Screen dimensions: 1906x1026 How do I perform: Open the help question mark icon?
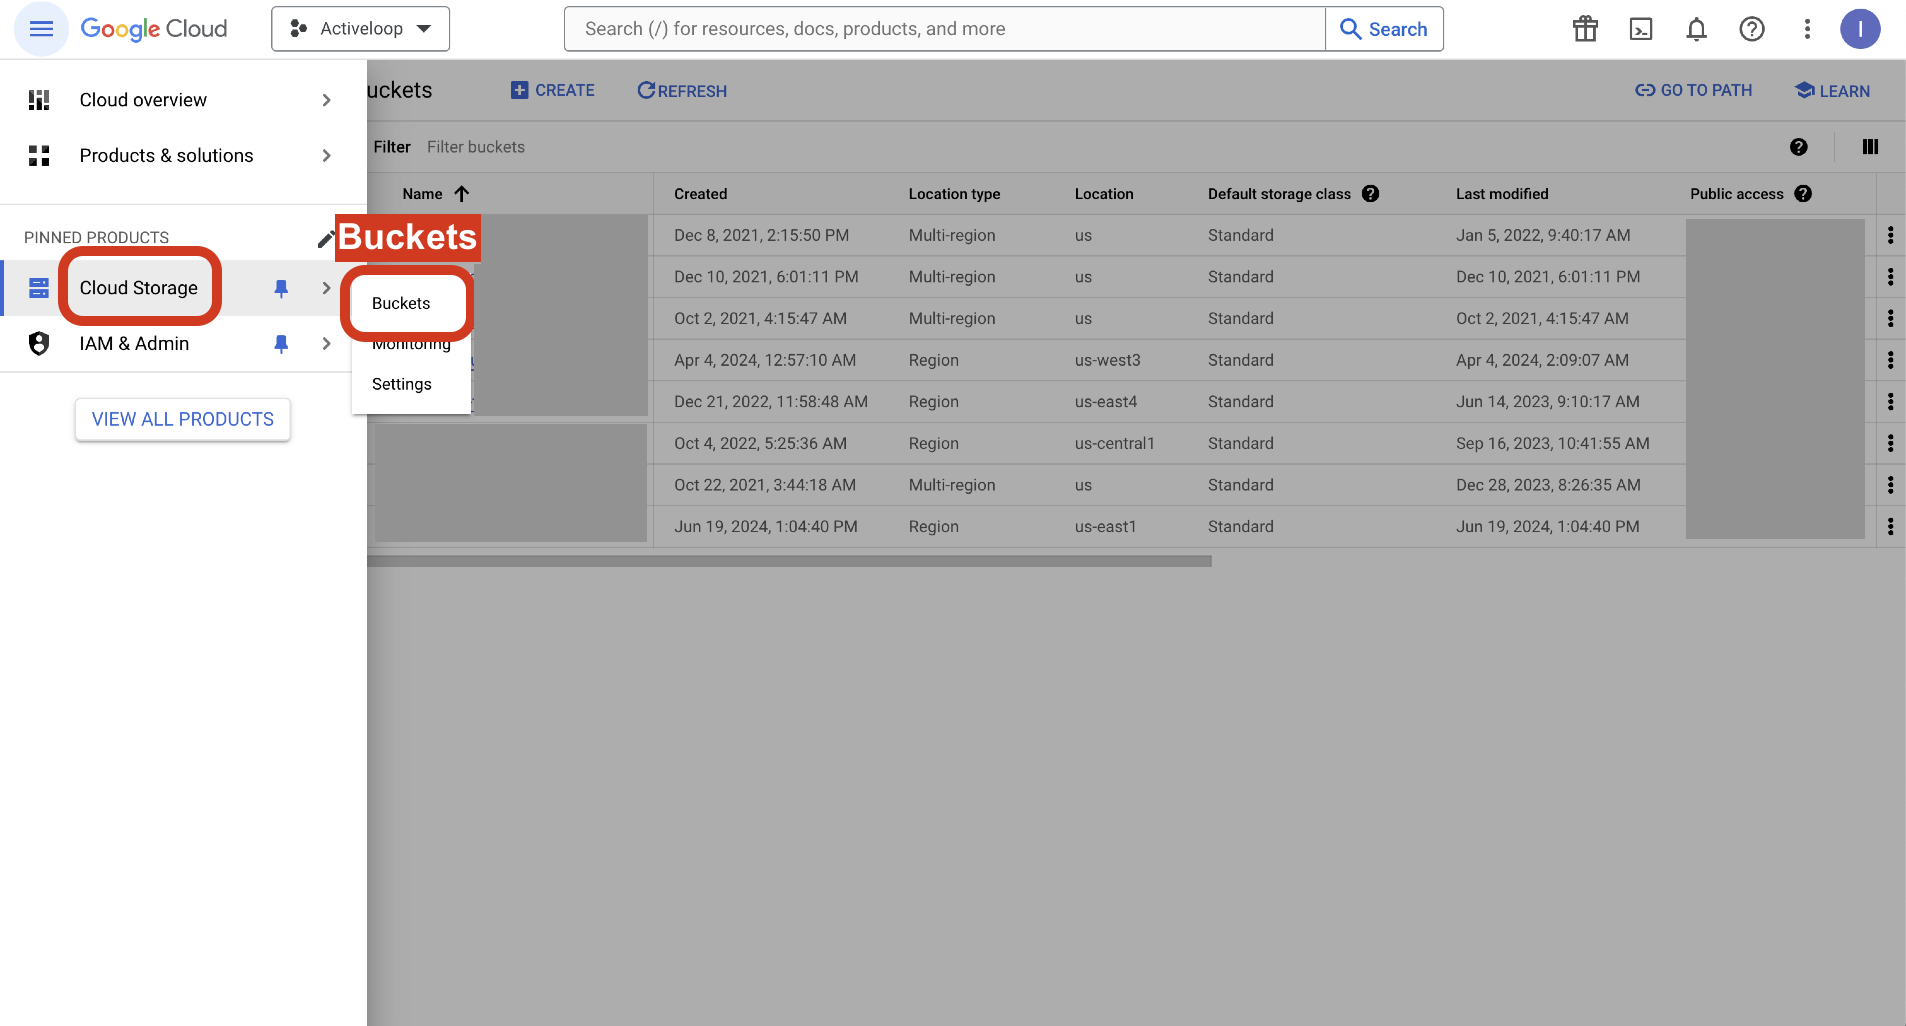coord(1752,29)
